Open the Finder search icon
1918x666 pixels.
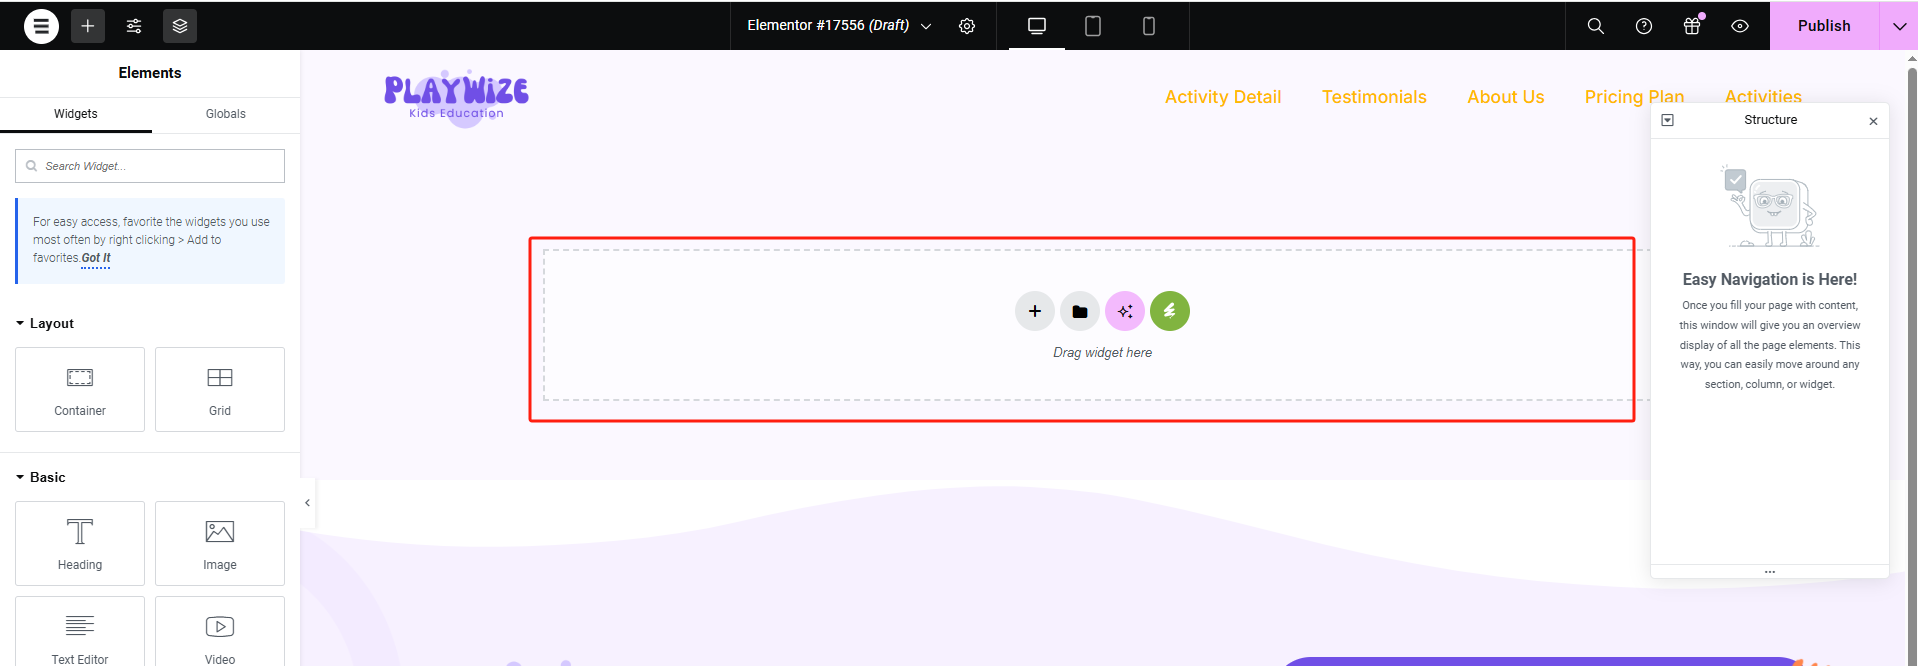click(1596, 26)
